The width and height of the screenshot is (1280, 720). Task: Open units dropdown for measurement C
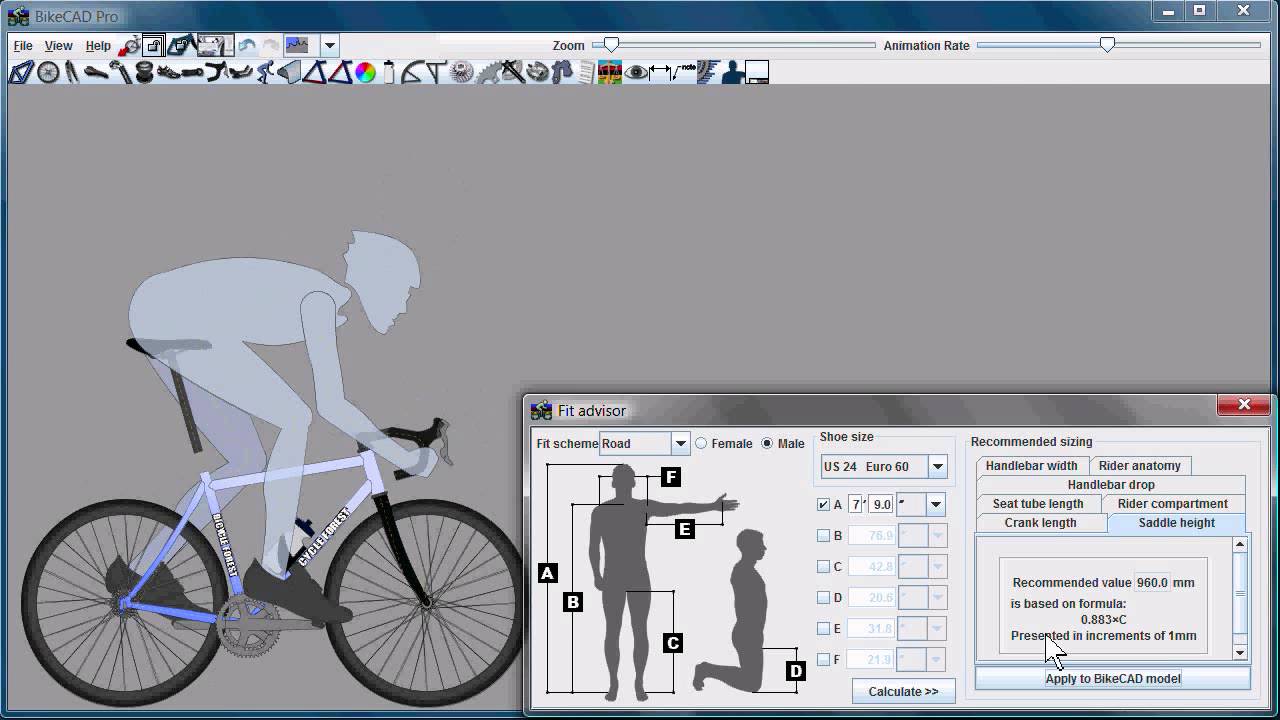[937, 566]
